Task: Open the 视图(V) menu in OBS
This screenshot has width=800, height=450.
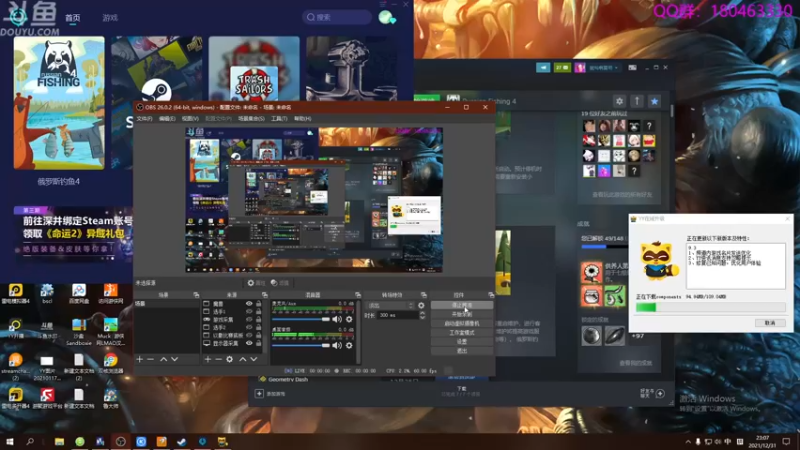Action: (x=190, y=119)
